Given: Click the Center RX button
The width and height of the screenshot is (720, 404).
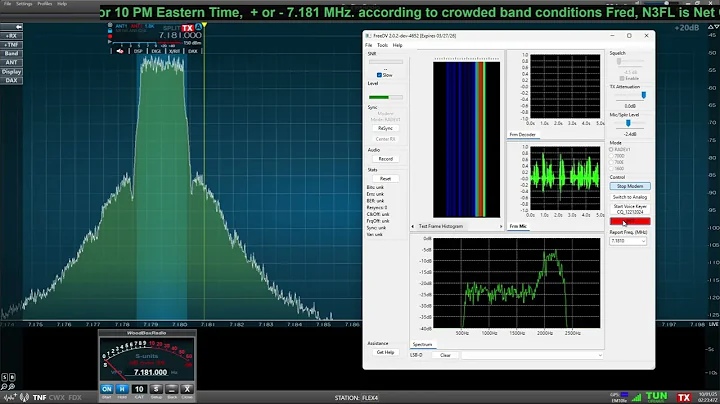Looking at the screenshot, I should (386, 139).
